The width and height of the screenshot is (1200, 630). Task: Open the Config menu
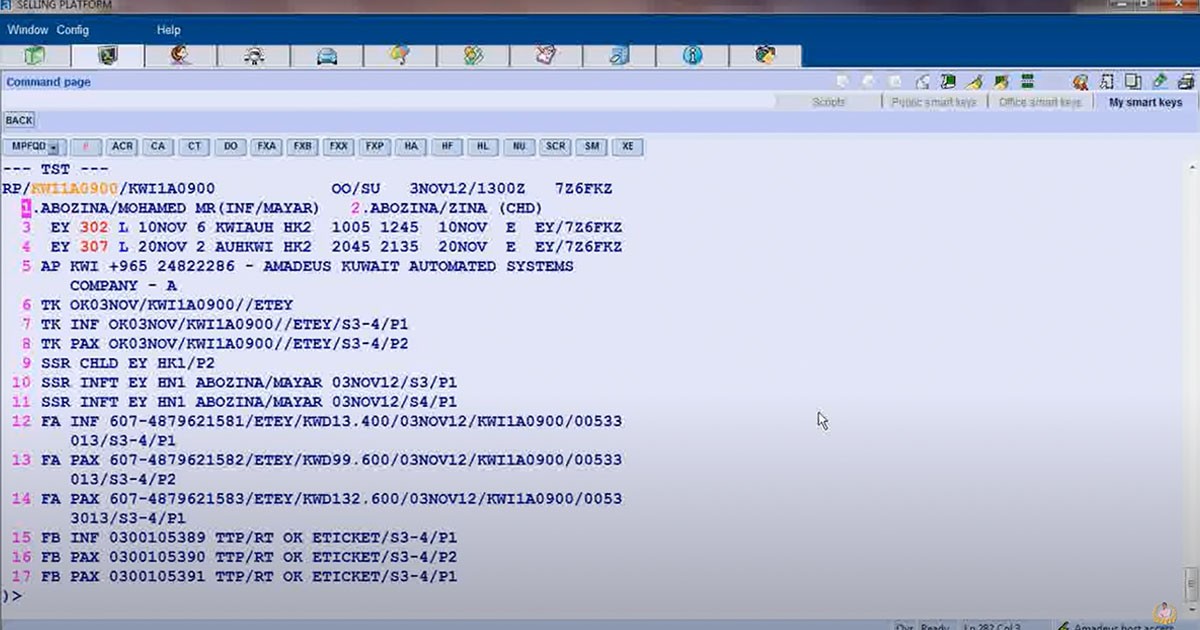73,30
